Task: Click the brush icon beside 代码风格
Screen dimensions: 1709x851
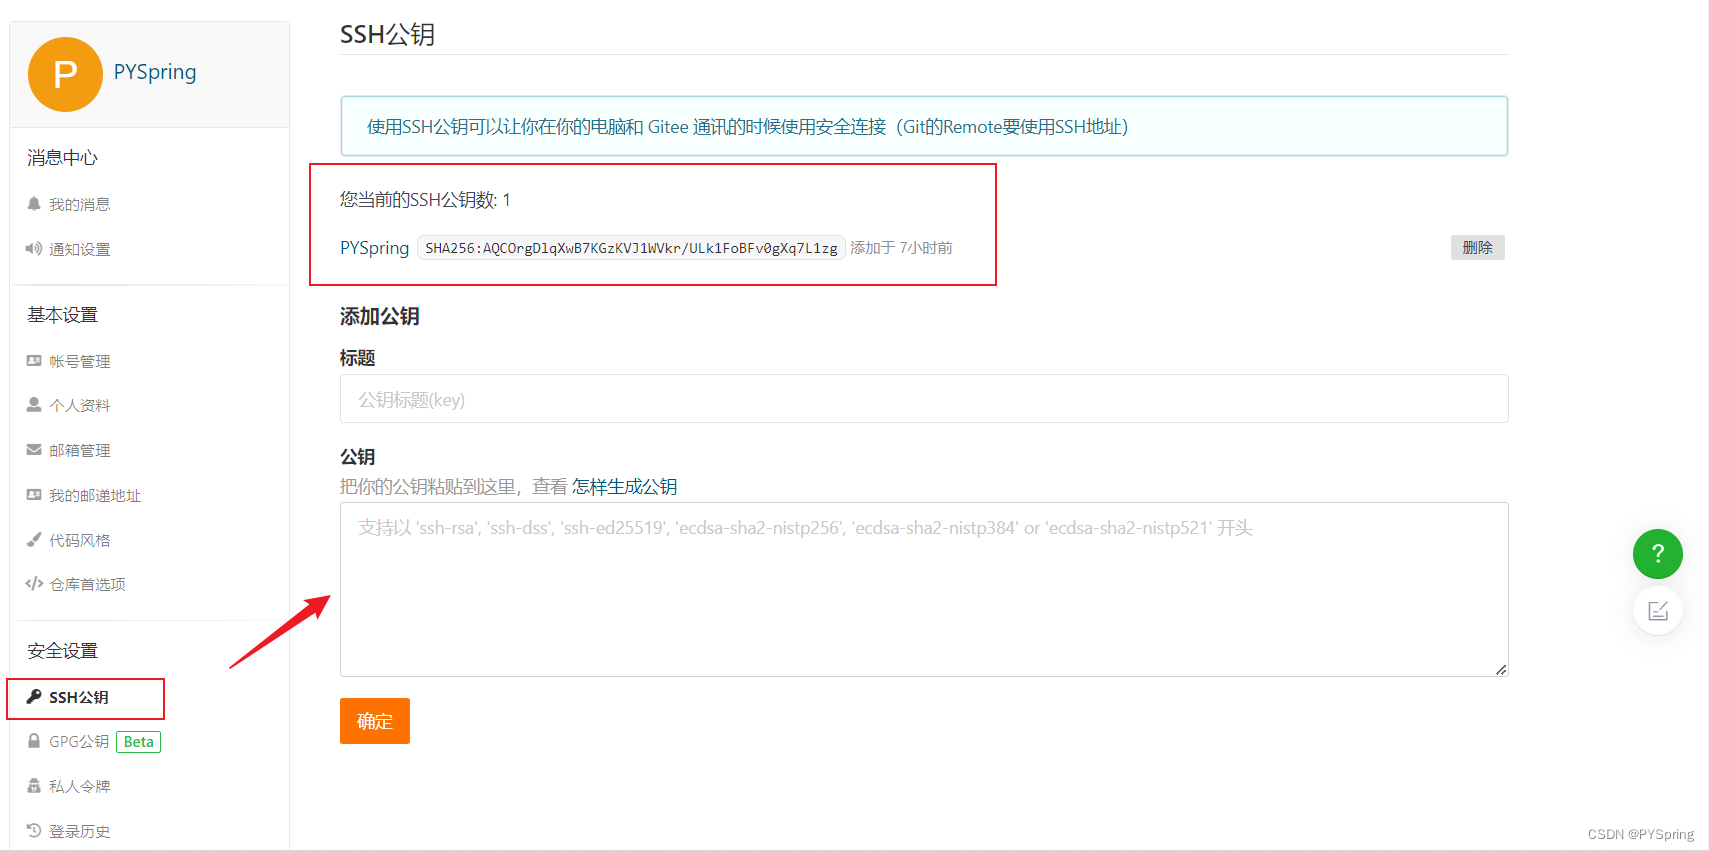Action: 34,540
